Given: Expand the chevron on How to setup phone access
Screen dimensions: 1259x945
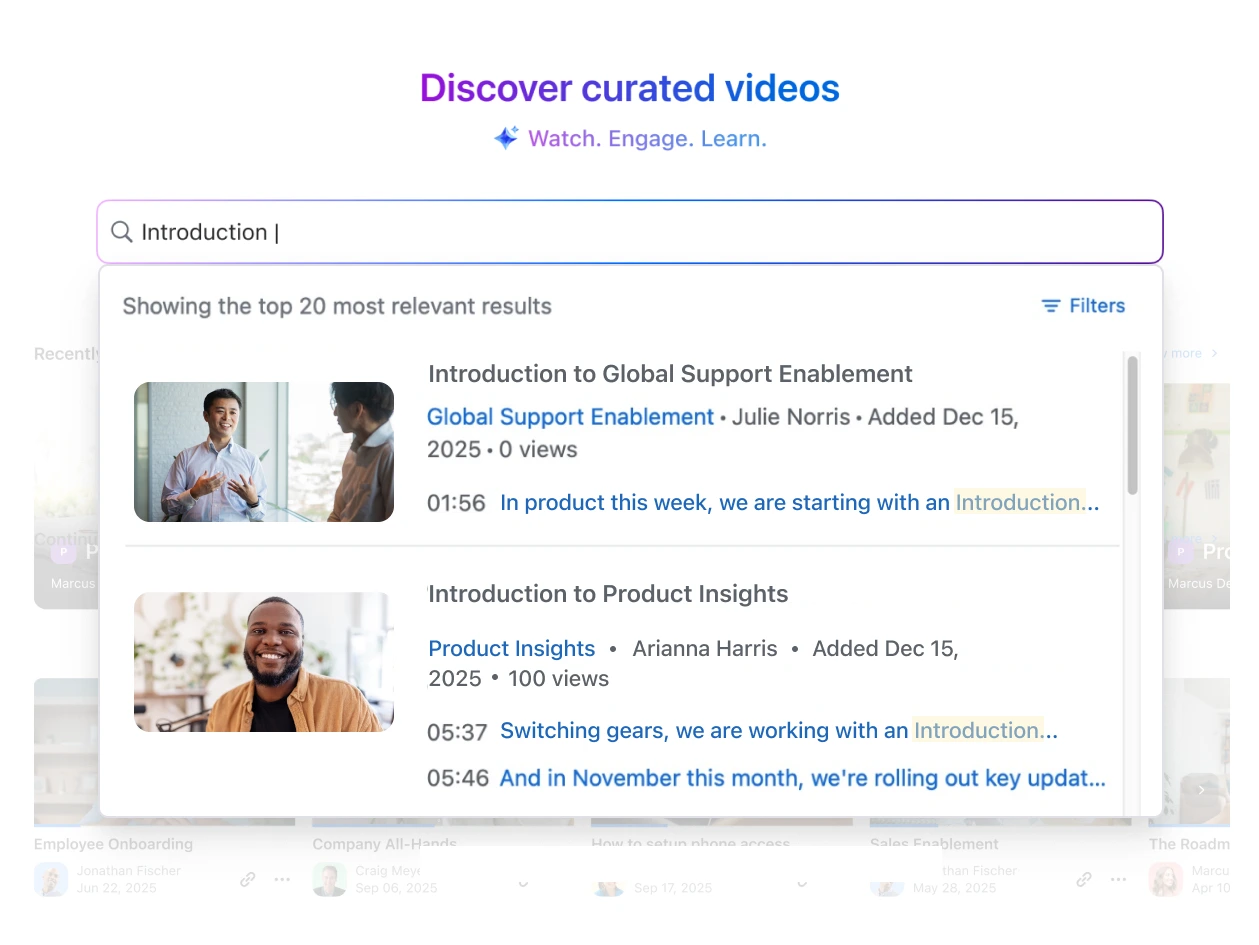Looking at the screenshot, I should (x=801, y=884).
